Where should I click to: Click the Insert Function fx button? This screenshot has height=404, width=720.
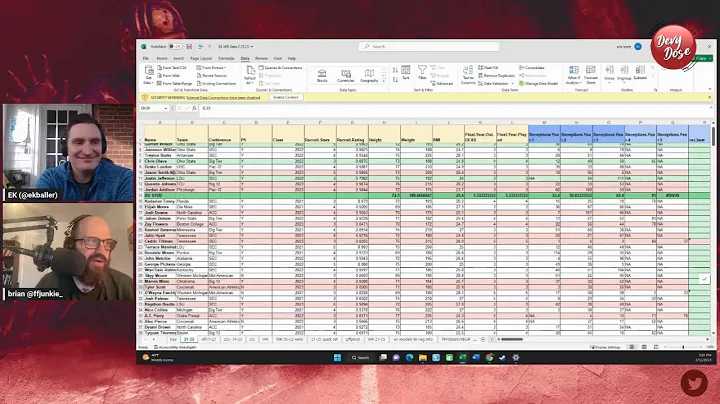pos(194,108)
